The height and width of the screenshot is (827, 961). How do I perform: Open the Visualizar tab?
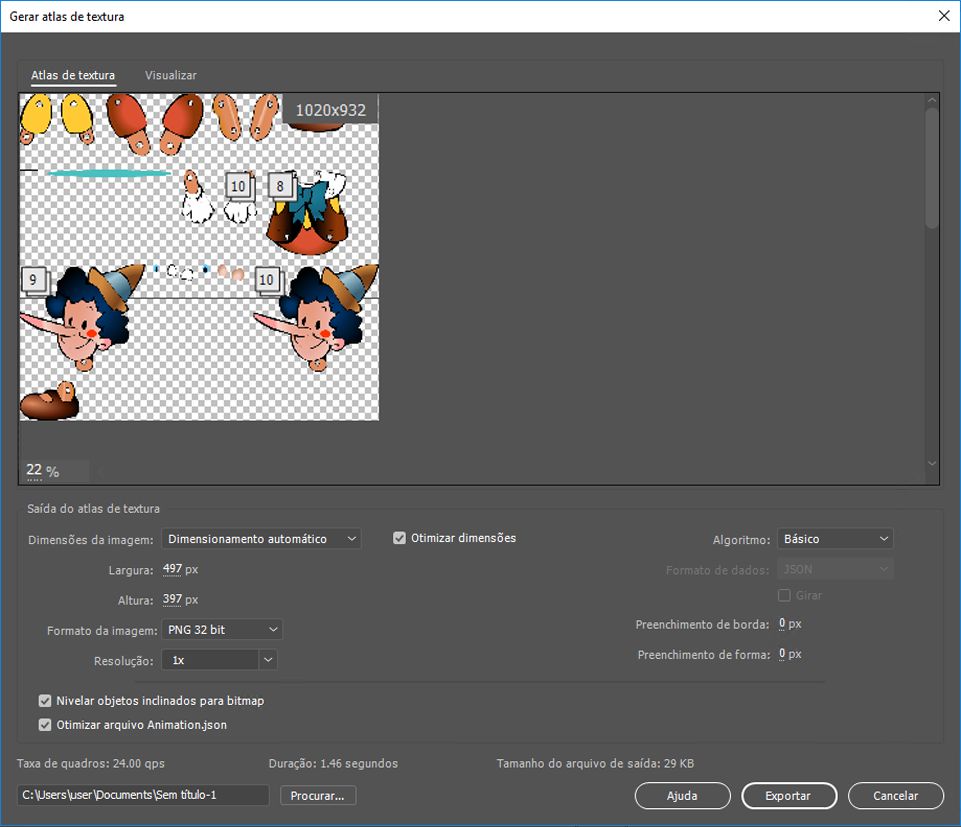tap(170, 75)
